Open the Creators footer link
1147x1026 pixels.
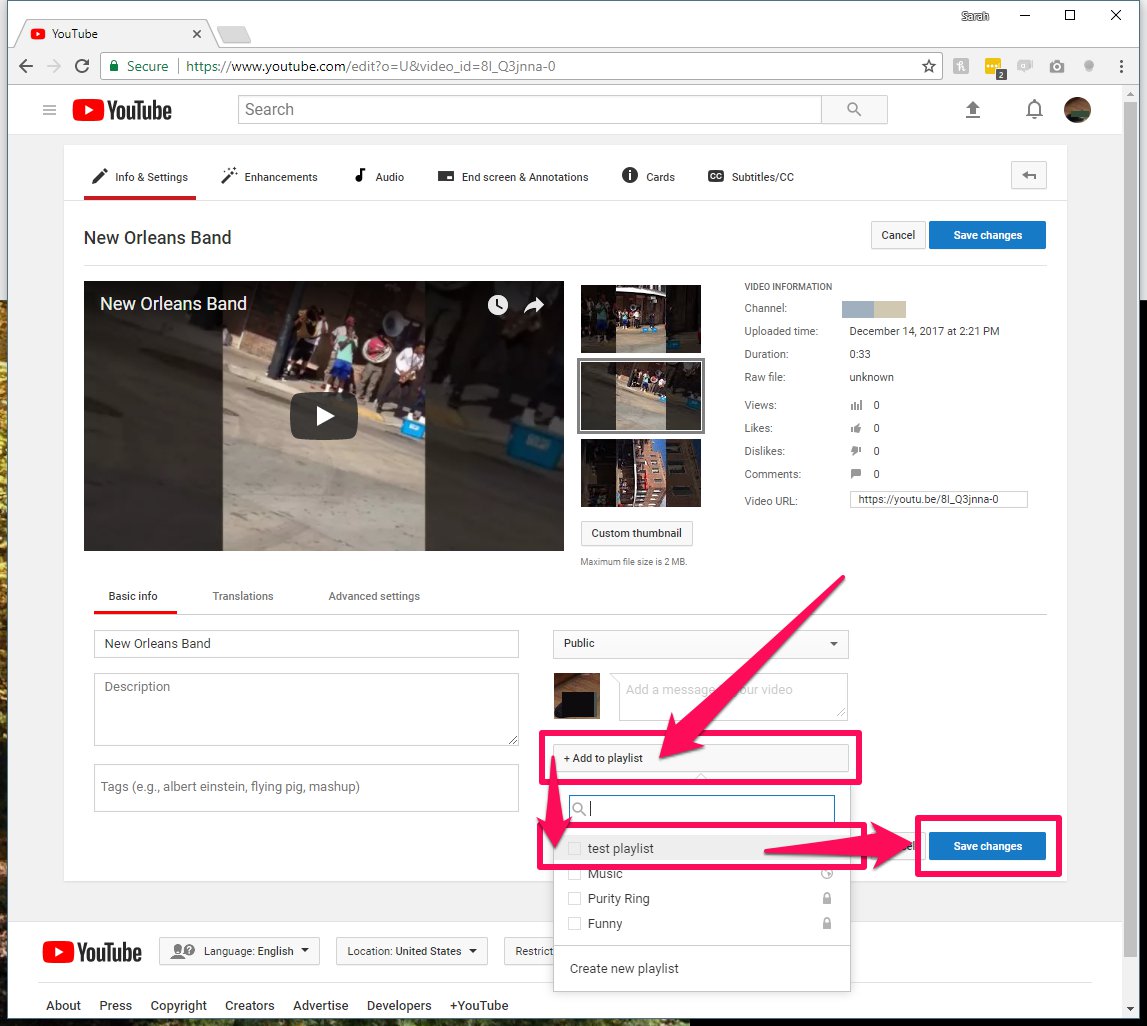tap(249, 1006)
